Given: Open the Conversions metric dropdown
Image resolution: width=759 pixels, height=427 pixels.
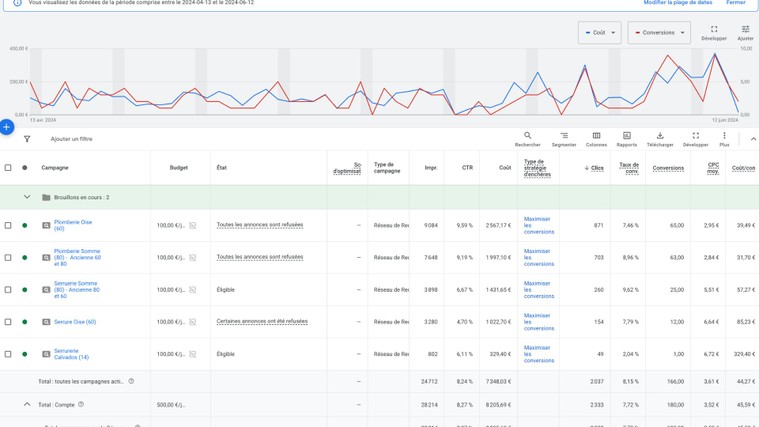Looking at the screenshot, I should (659, 33).
